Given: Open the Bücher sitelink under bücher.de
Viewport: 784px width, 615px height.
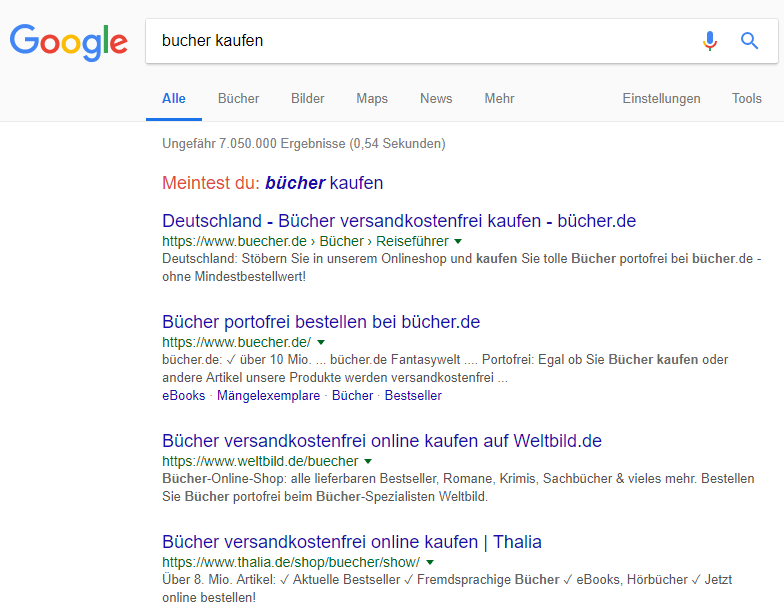Looking at the screenshot, I should [352, 396].
